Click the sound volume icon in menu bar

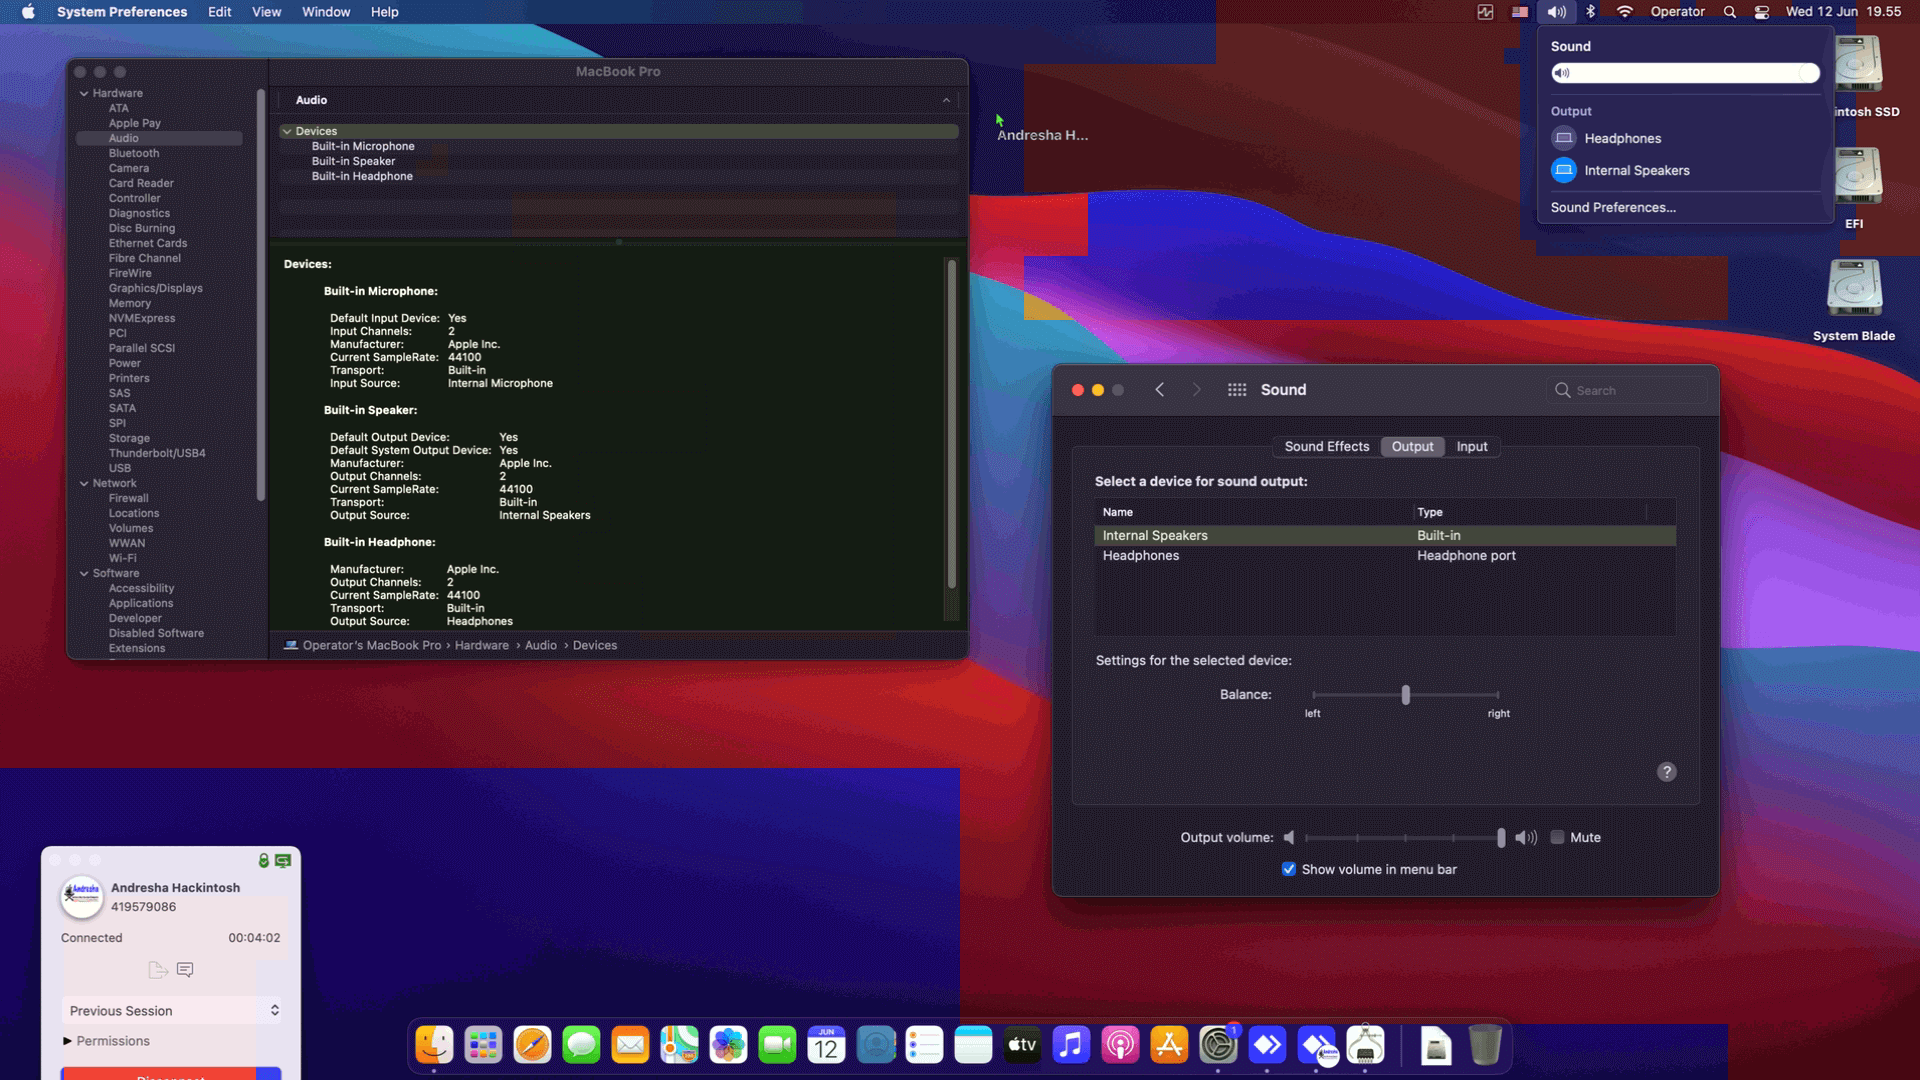tap(1556, 12)
